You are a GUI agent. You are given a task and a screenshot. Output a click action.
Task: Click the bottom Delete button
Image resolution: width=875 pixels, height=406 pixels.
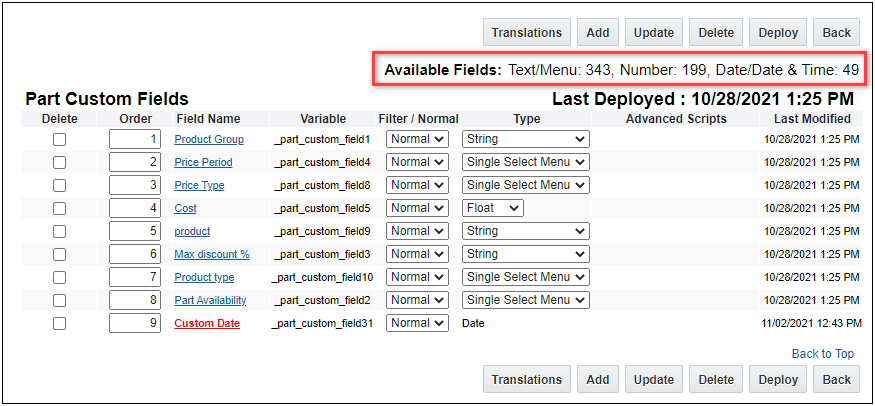click(716, 379)
